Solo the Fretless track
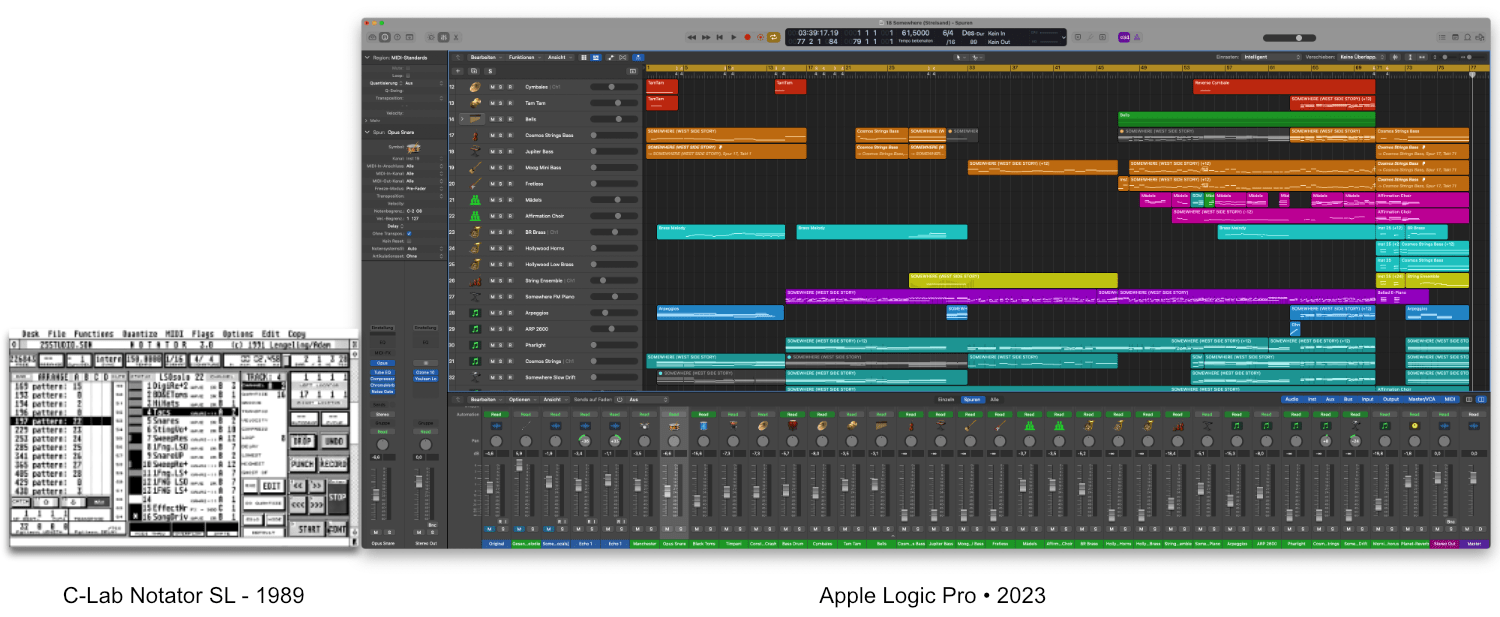This screenshot has height=617, width=1500. pyautogui.click(x=501, y=184)
